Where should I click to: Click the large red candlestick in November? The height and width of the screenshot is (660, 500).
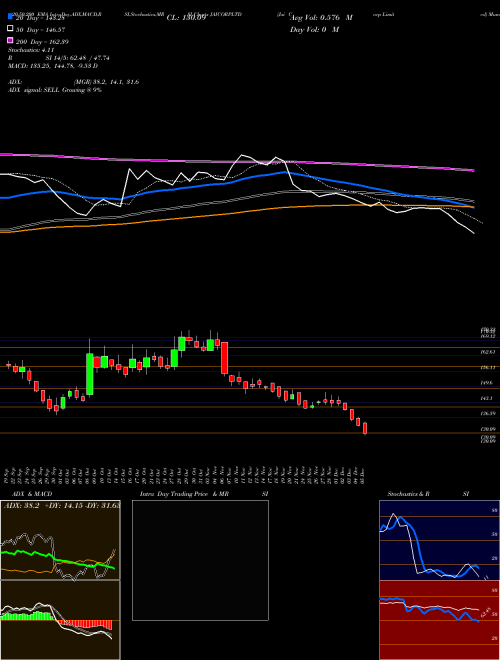[x=225, y=358]
